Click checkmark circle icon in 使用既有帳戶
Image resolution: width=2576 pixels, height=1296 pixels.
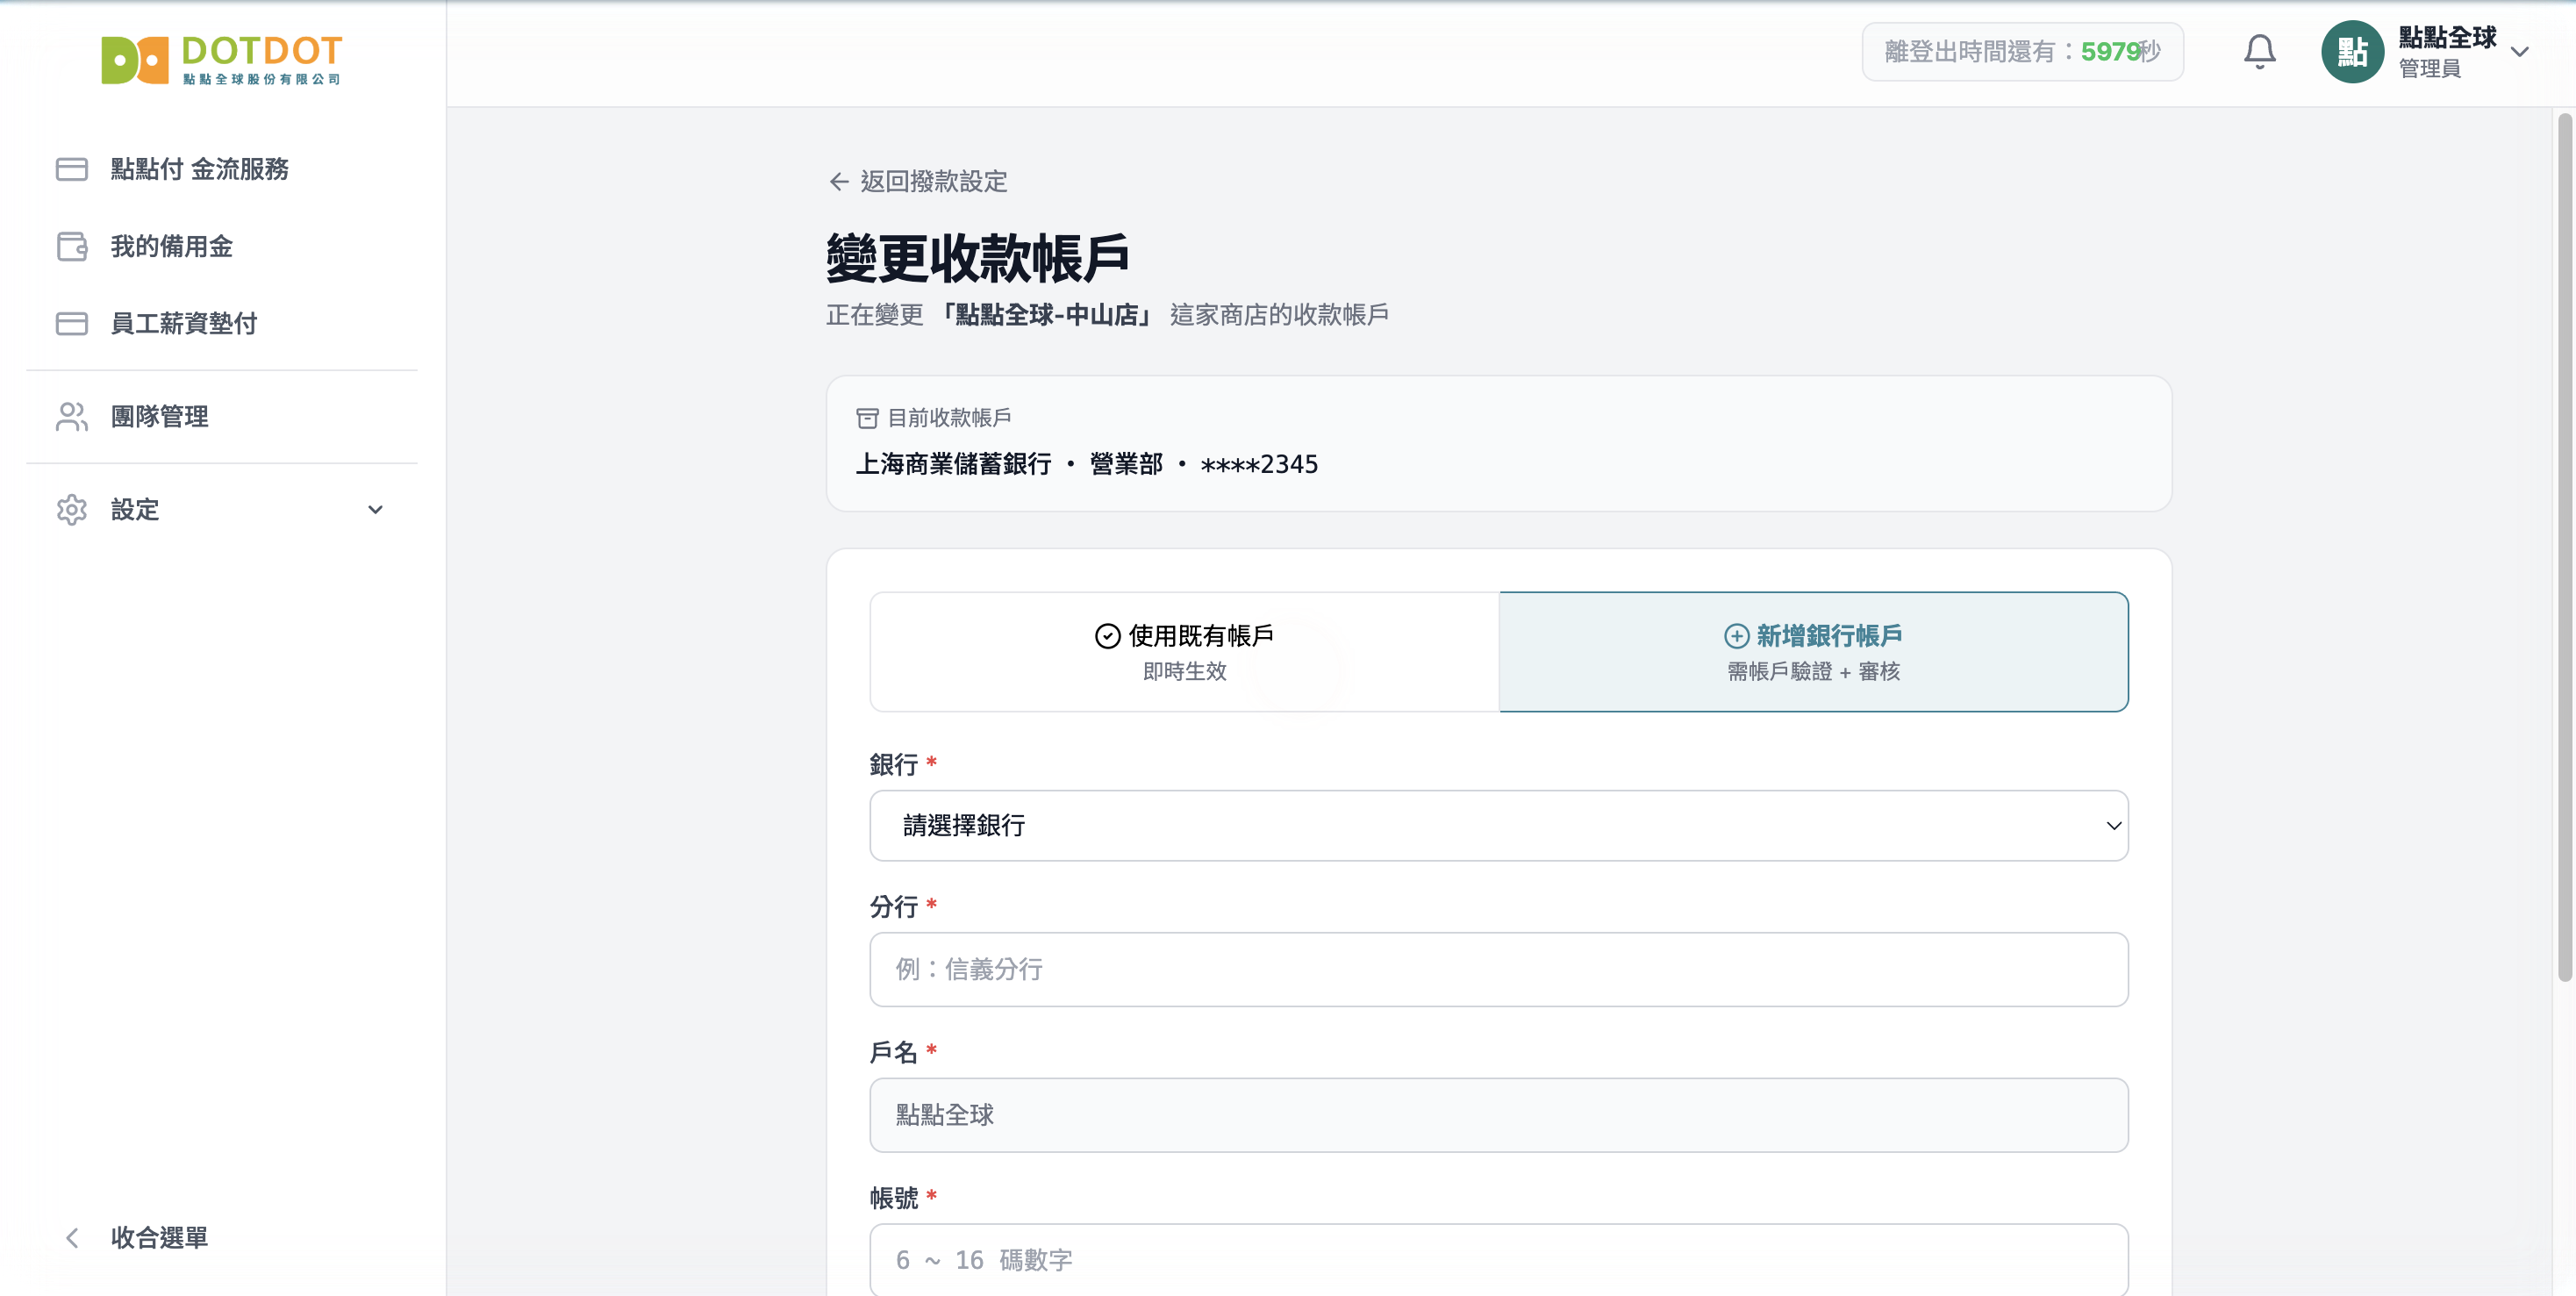pos(1107,636)
